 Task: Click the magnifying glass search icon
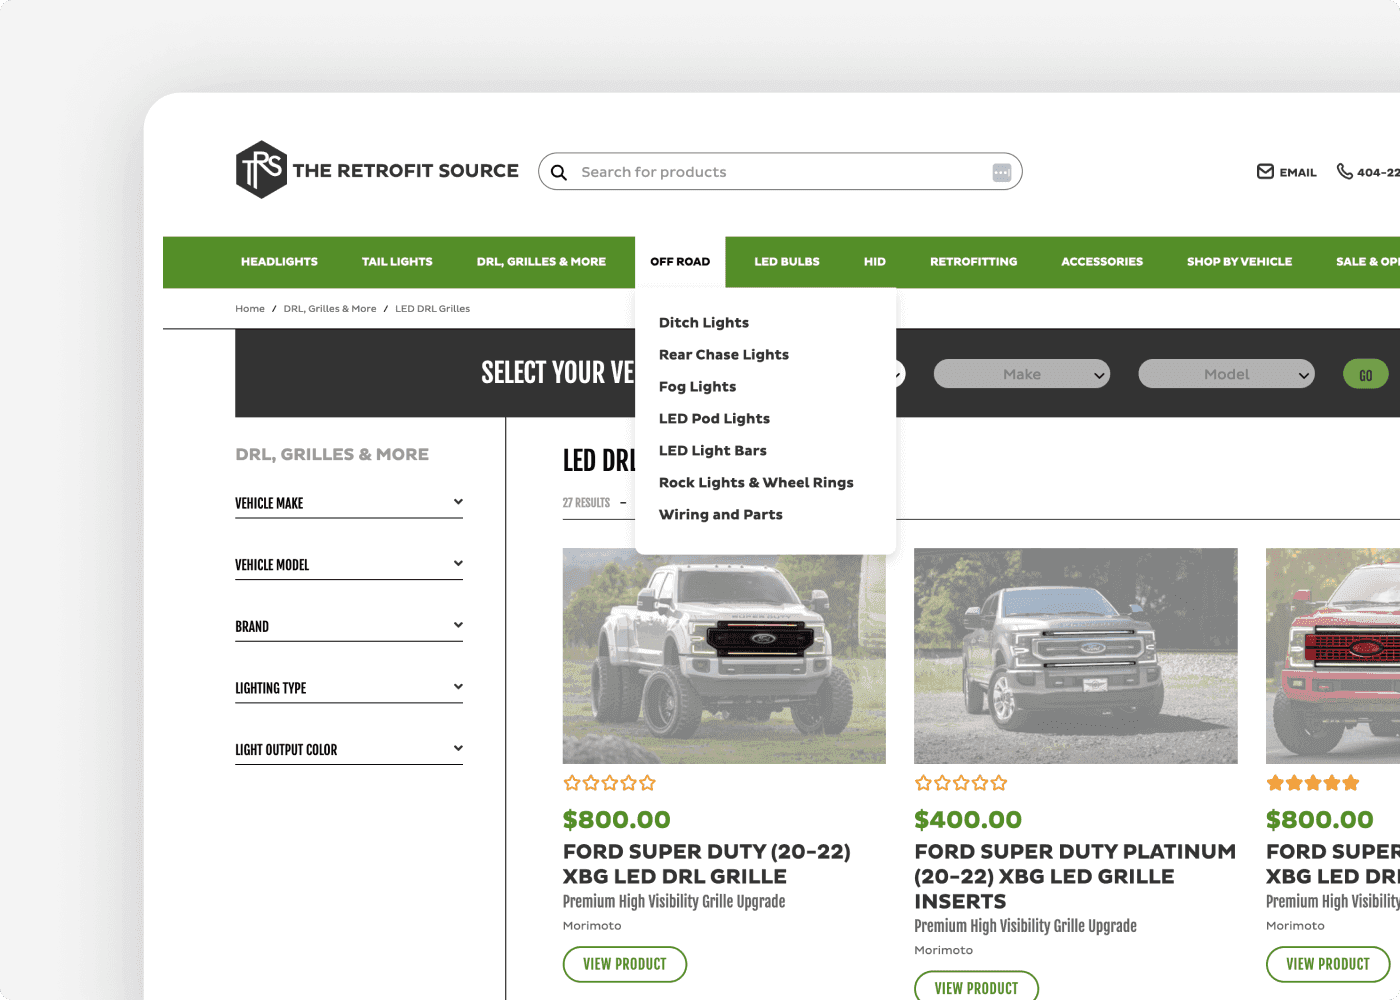(x=559, y=172)
